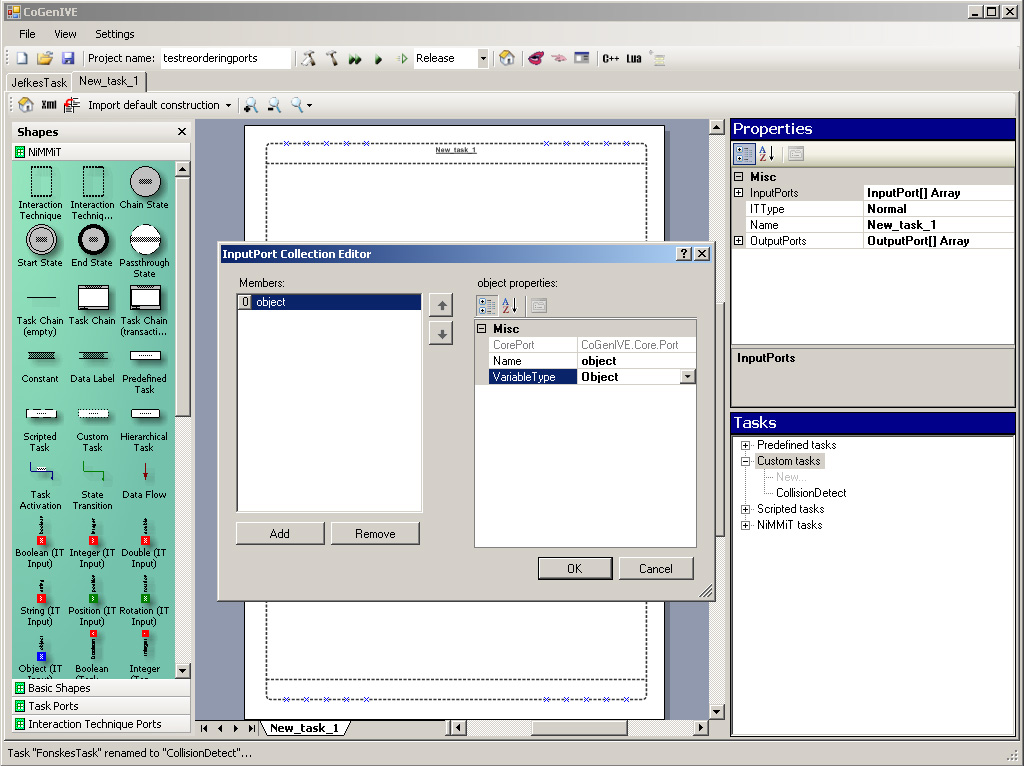The image size is (1024, 766).
Task: Select the Start State shape
Action: [40, 240]
